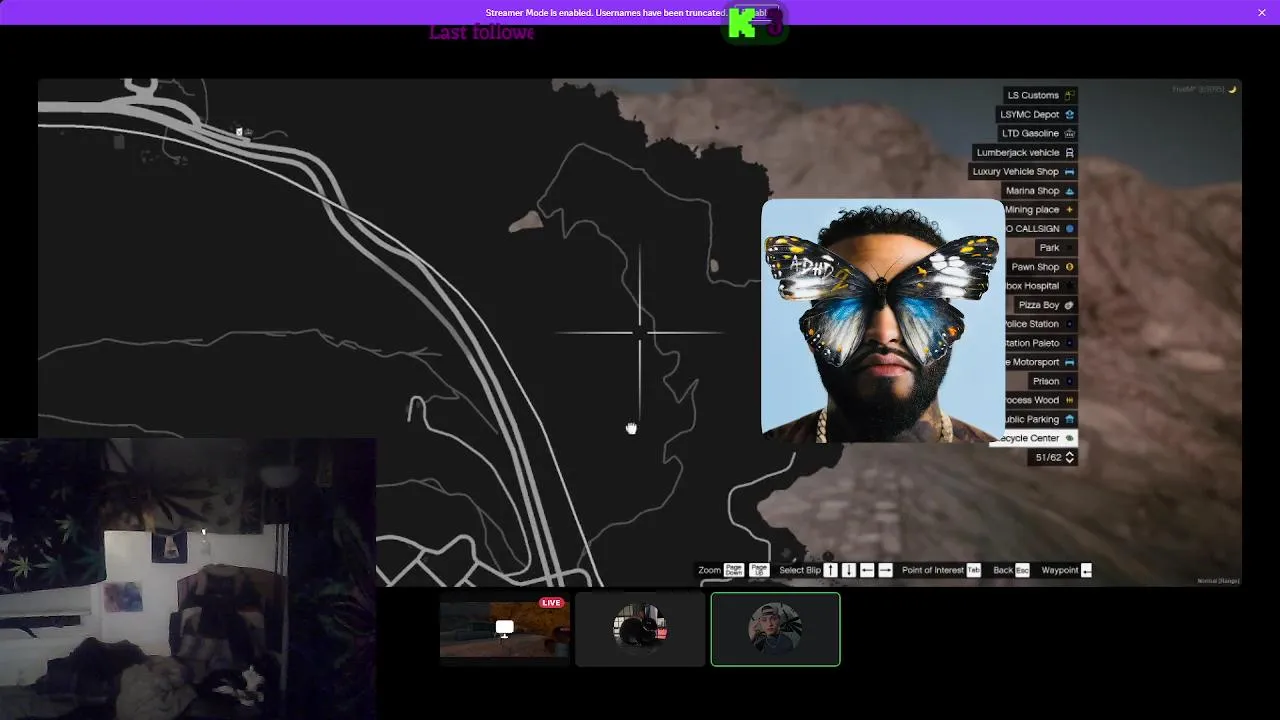Click the left arrow Select Blip key

(867, 570)
